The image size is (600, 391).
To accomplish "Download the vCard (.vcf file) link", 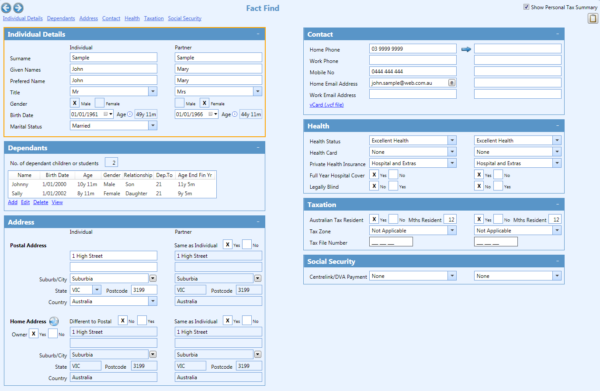I will click(326, 105).
